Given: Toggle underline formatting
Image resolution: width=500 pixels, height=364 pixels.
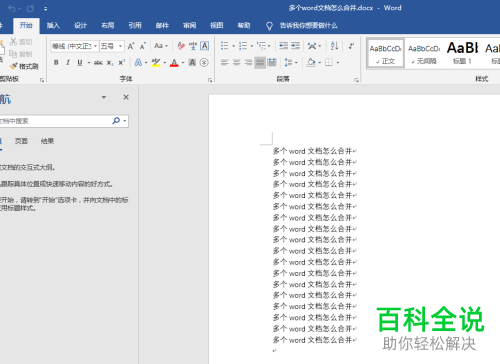Looking at the screenshot, I should [80, 62].
